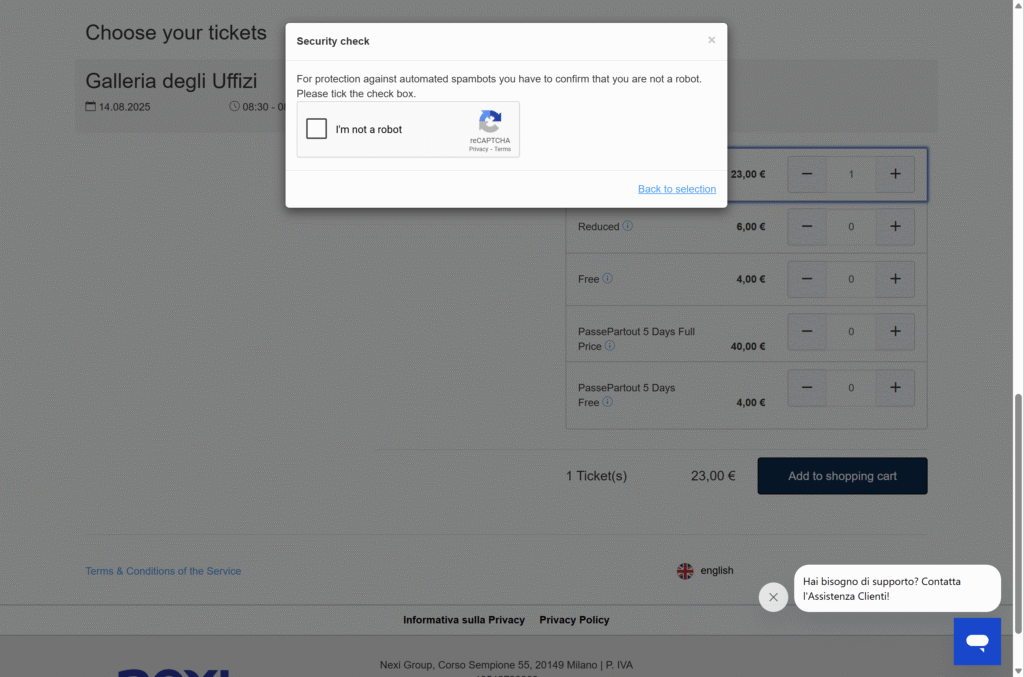Viewport: 1024px width, 677px height.
Task: Open the reCAPTCHA Privacy link
Action: pos(478,150)
